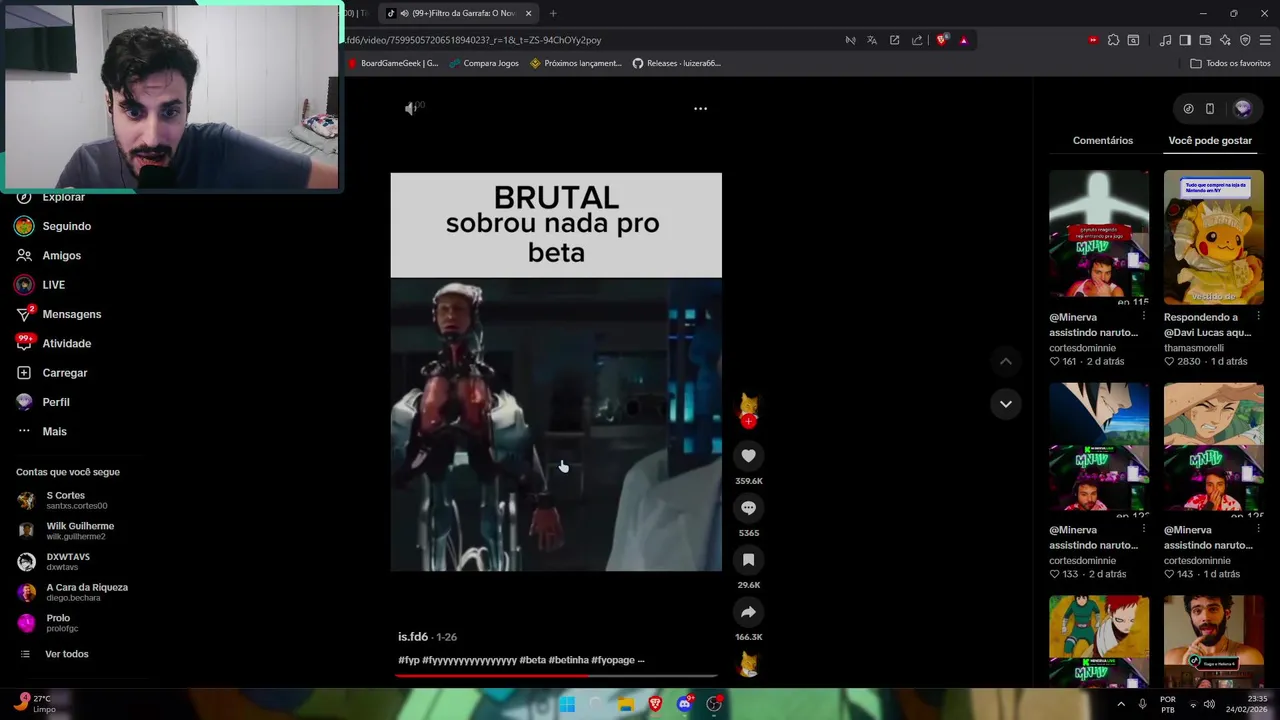Viewport: 1280px width, 720px height.
Task: Open Próximos lançamentos bookmark
Action: 576,63
